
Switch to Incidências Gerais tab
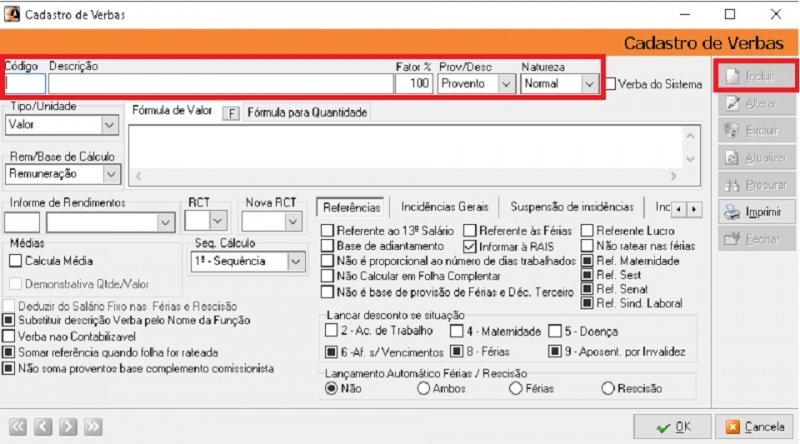pyautogui.click(x=444, y=207)
